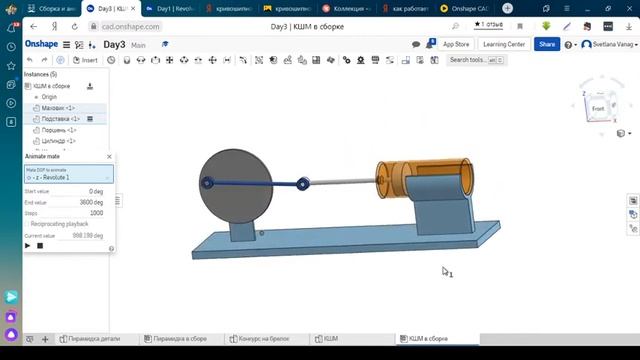Select the Маховик <1> instance
The width and height of the screenshot is (640, 360).
click(58, 108)
